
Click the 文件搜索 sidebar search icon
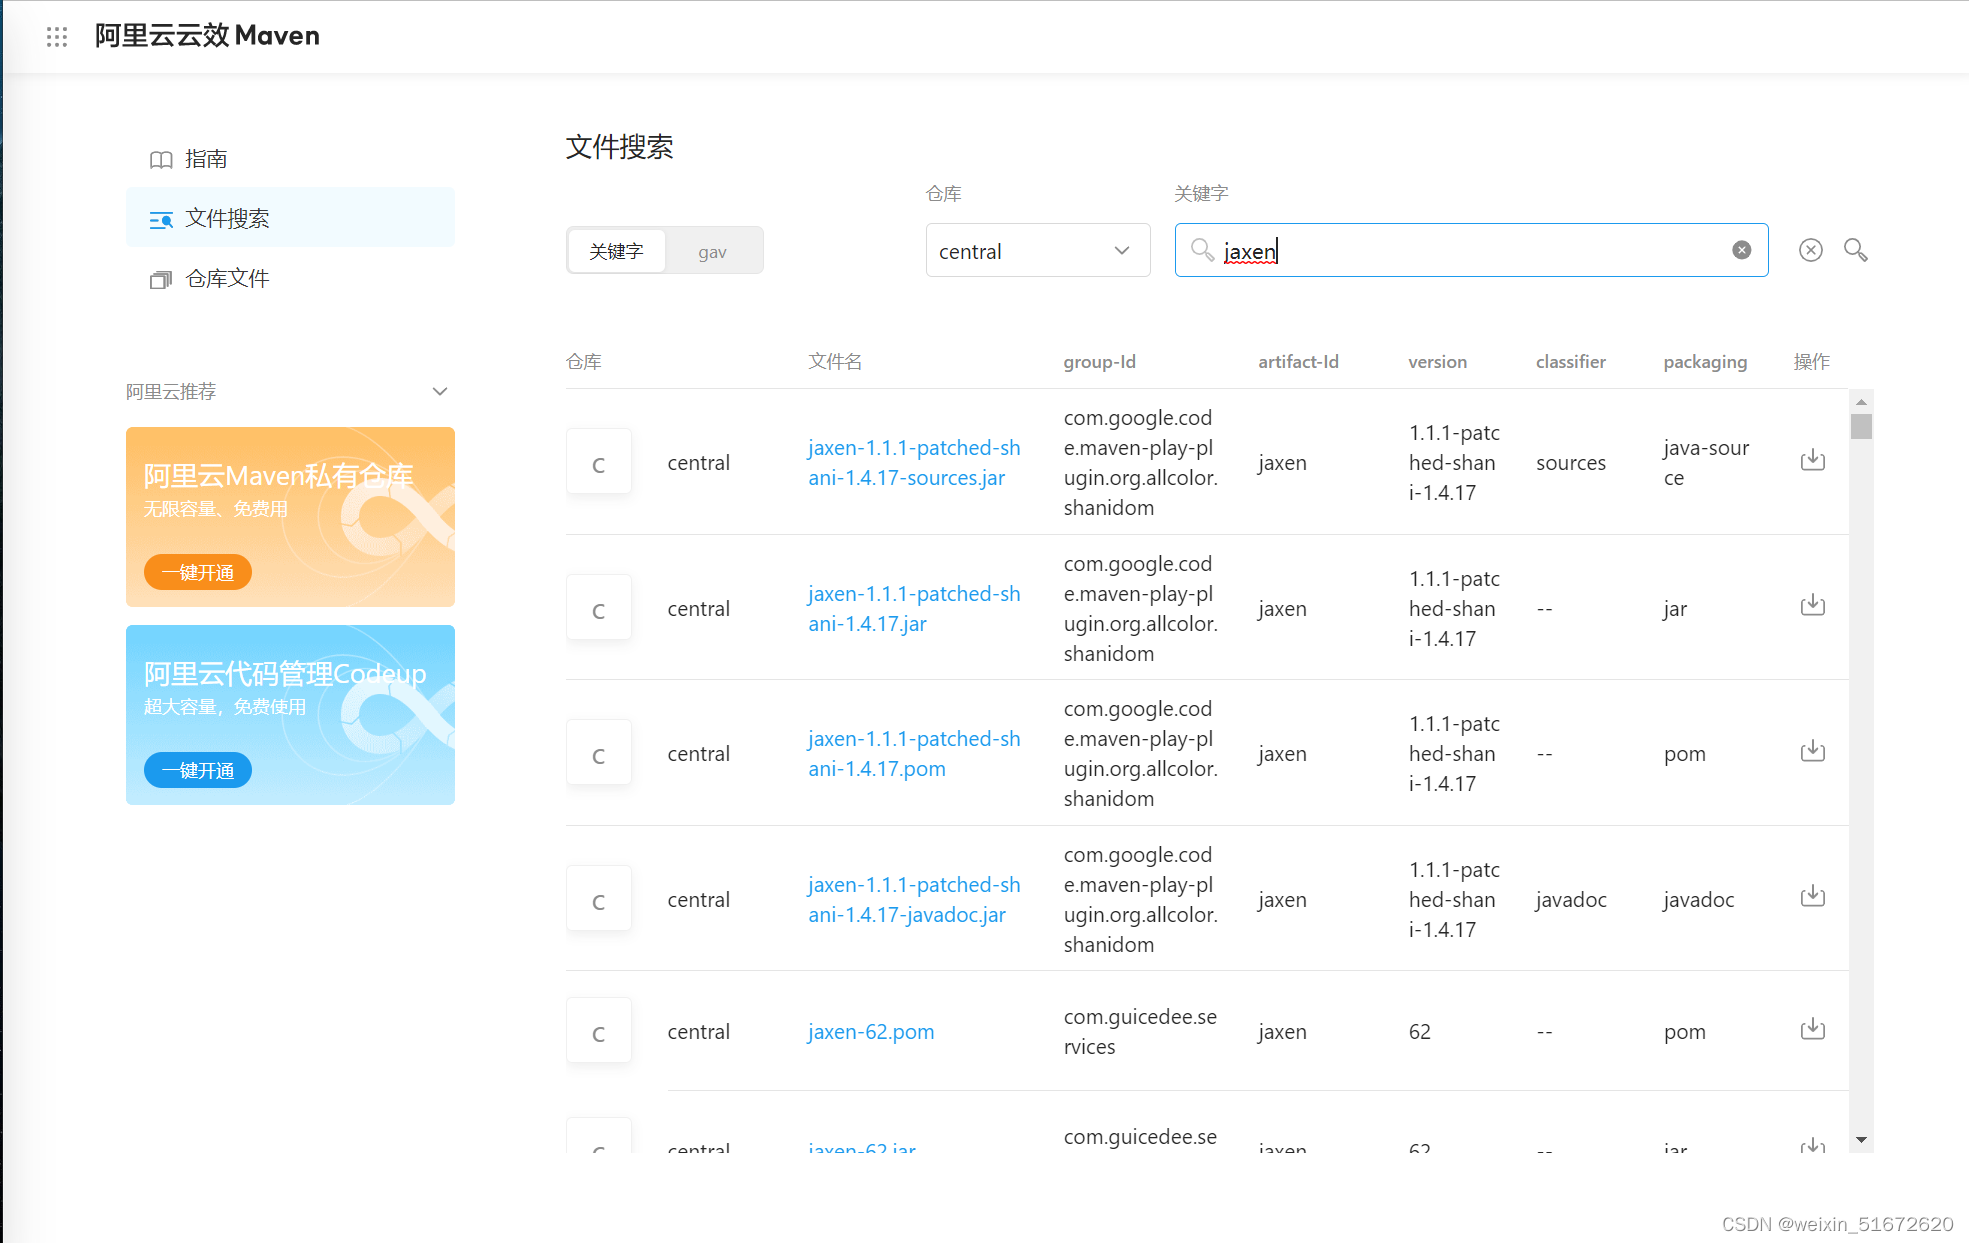coord(161,220)
